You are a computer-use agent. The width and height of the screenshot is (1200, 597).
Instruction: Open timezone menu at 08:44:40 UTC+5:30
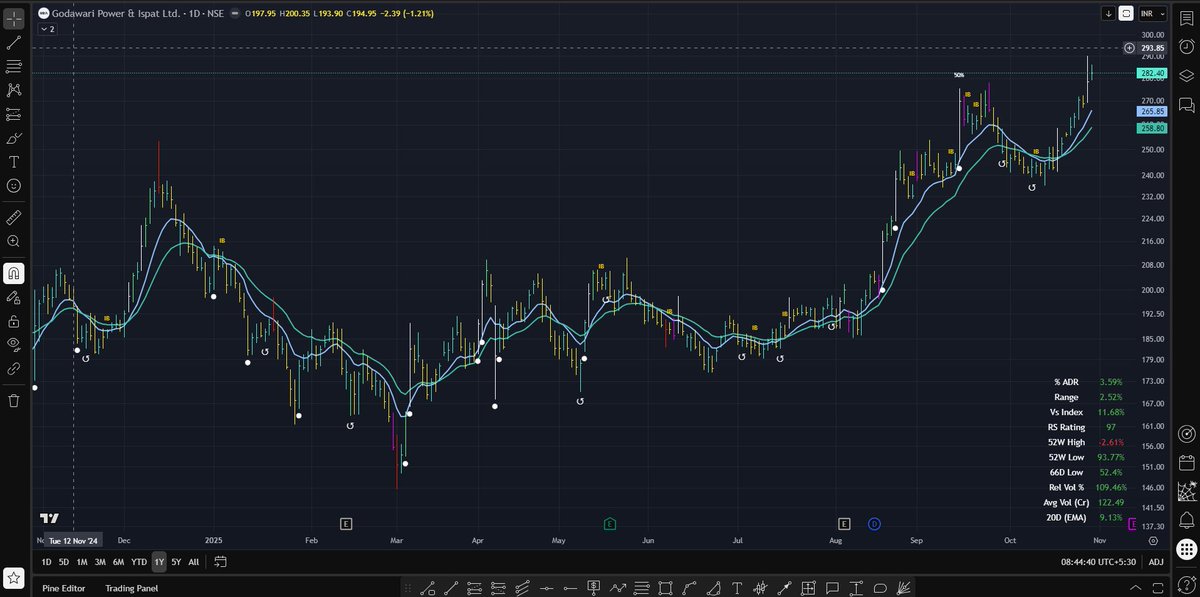[x=1100, y=562]
